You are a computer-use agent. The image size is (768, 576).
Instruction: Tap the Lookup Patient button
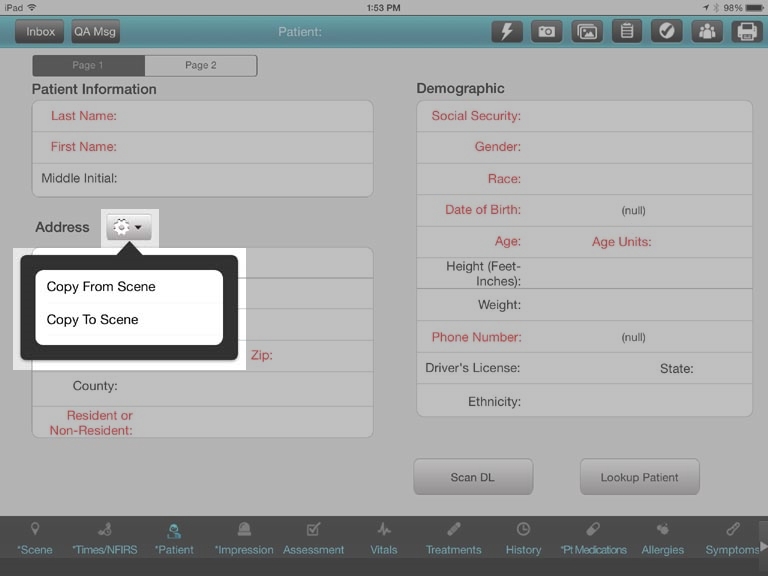[x=640, y=477]
